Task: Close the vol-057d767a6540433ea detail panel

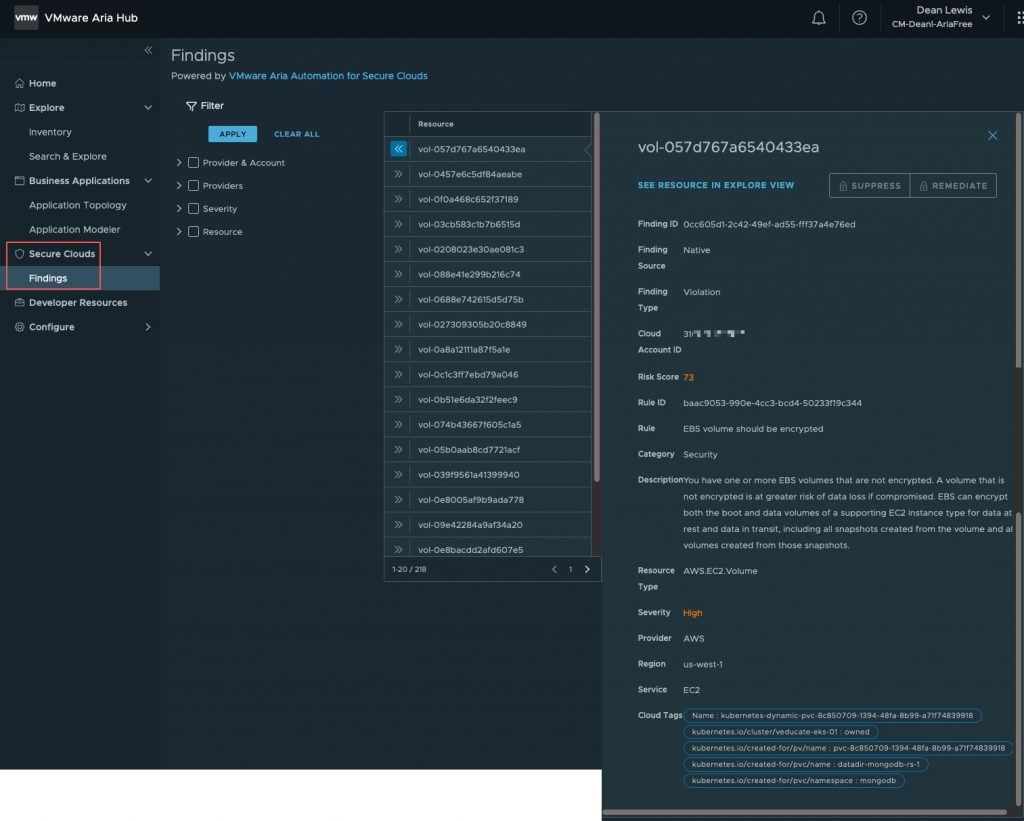Action: [x=993, y=135]
